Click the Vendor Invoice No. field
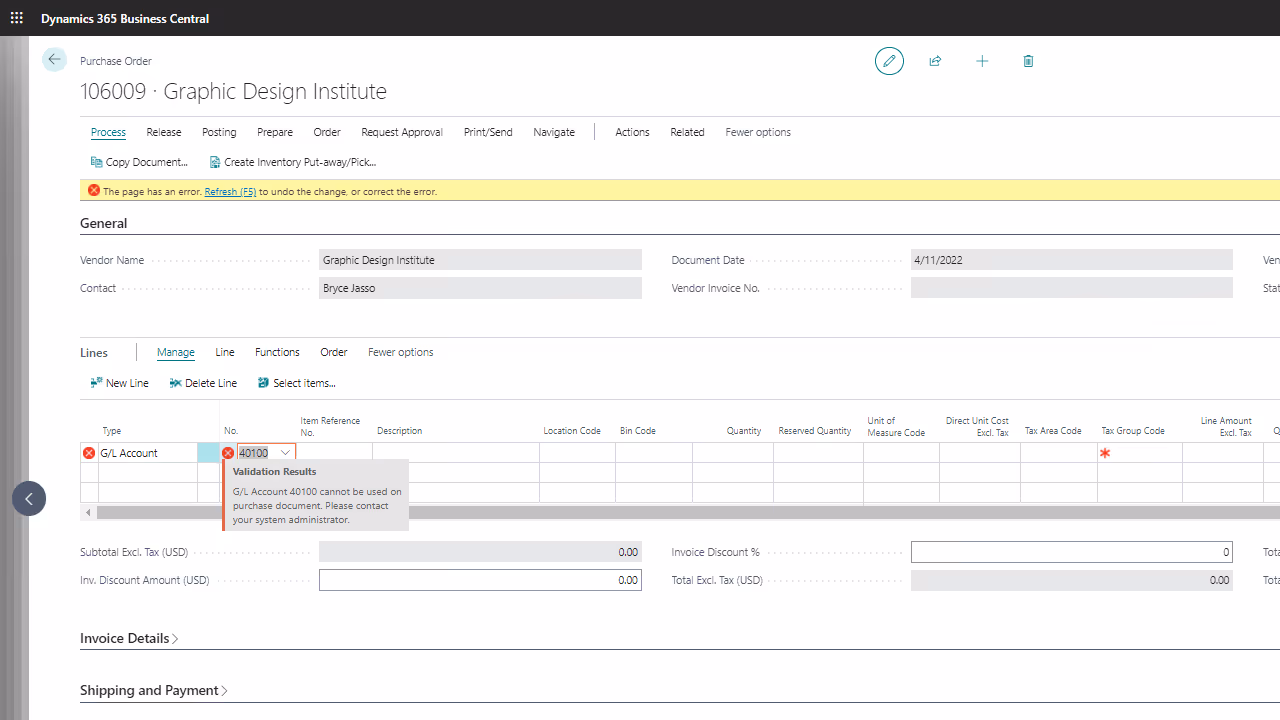 point(1072,288)
